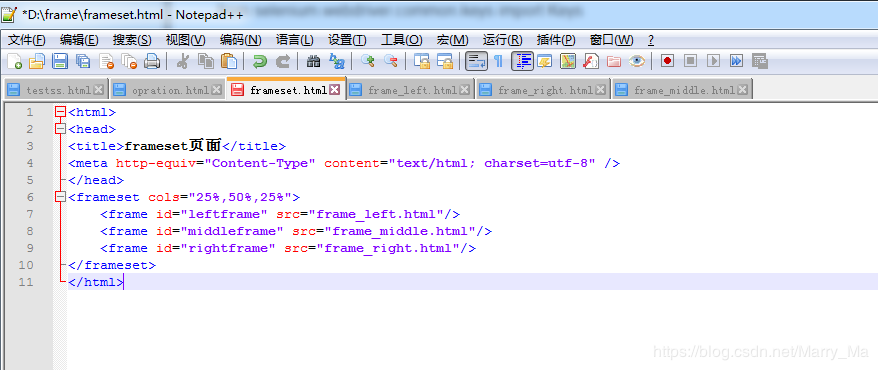Open the 编辑(E) menu
This screenshot has width=878, height=370.
click(x=79, y=40)
